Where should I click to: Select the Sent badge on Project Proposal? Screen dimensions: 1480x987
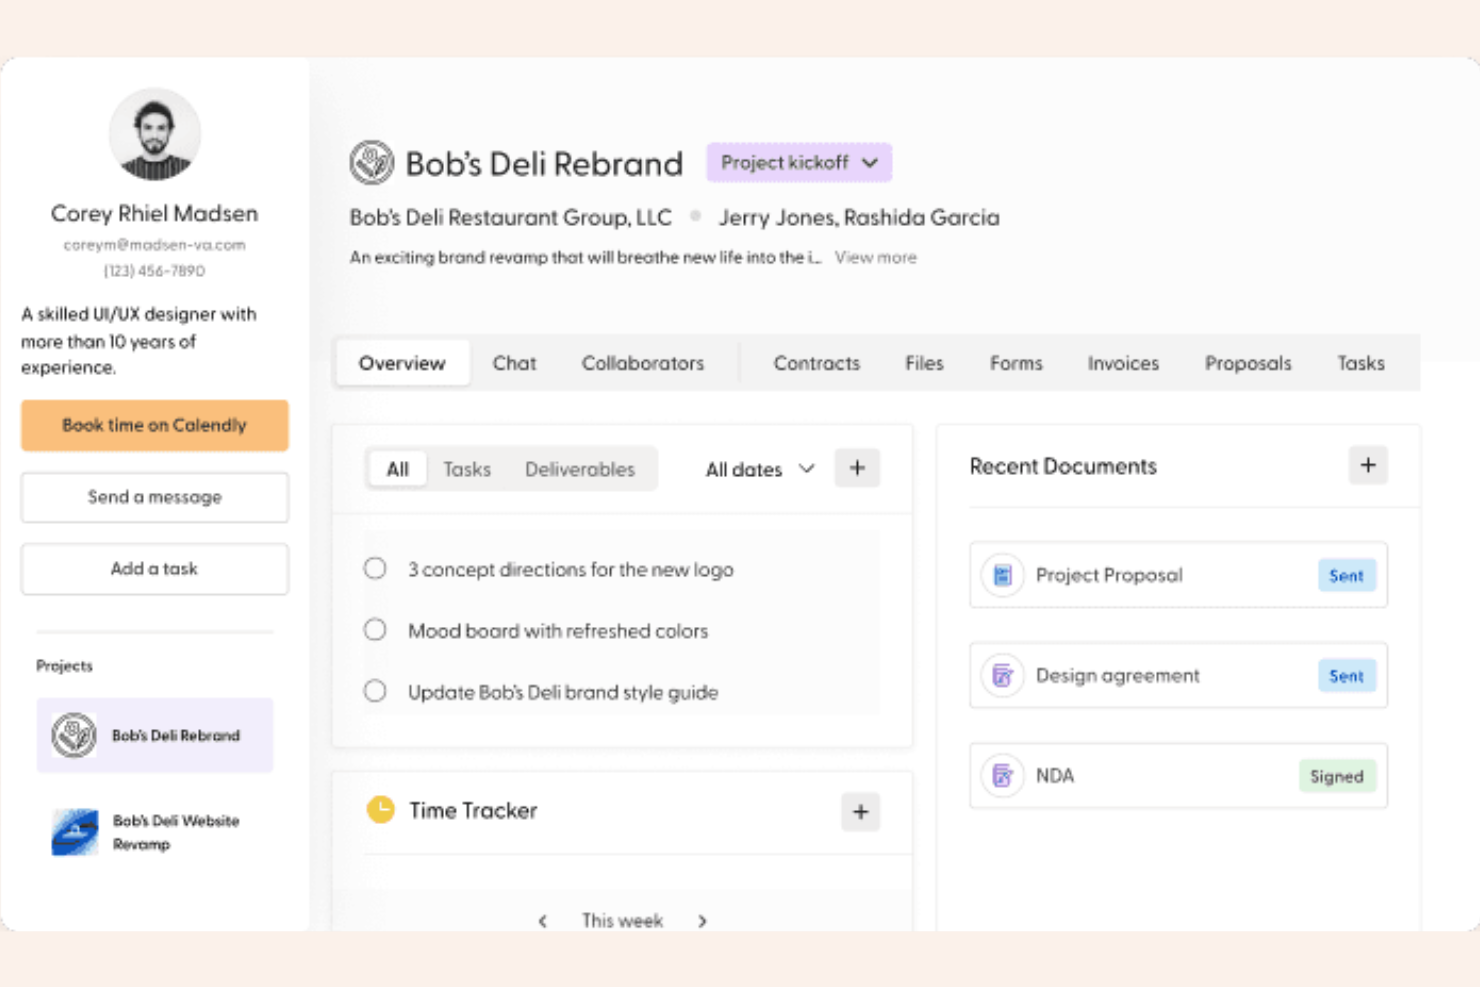pos(1345,576)
